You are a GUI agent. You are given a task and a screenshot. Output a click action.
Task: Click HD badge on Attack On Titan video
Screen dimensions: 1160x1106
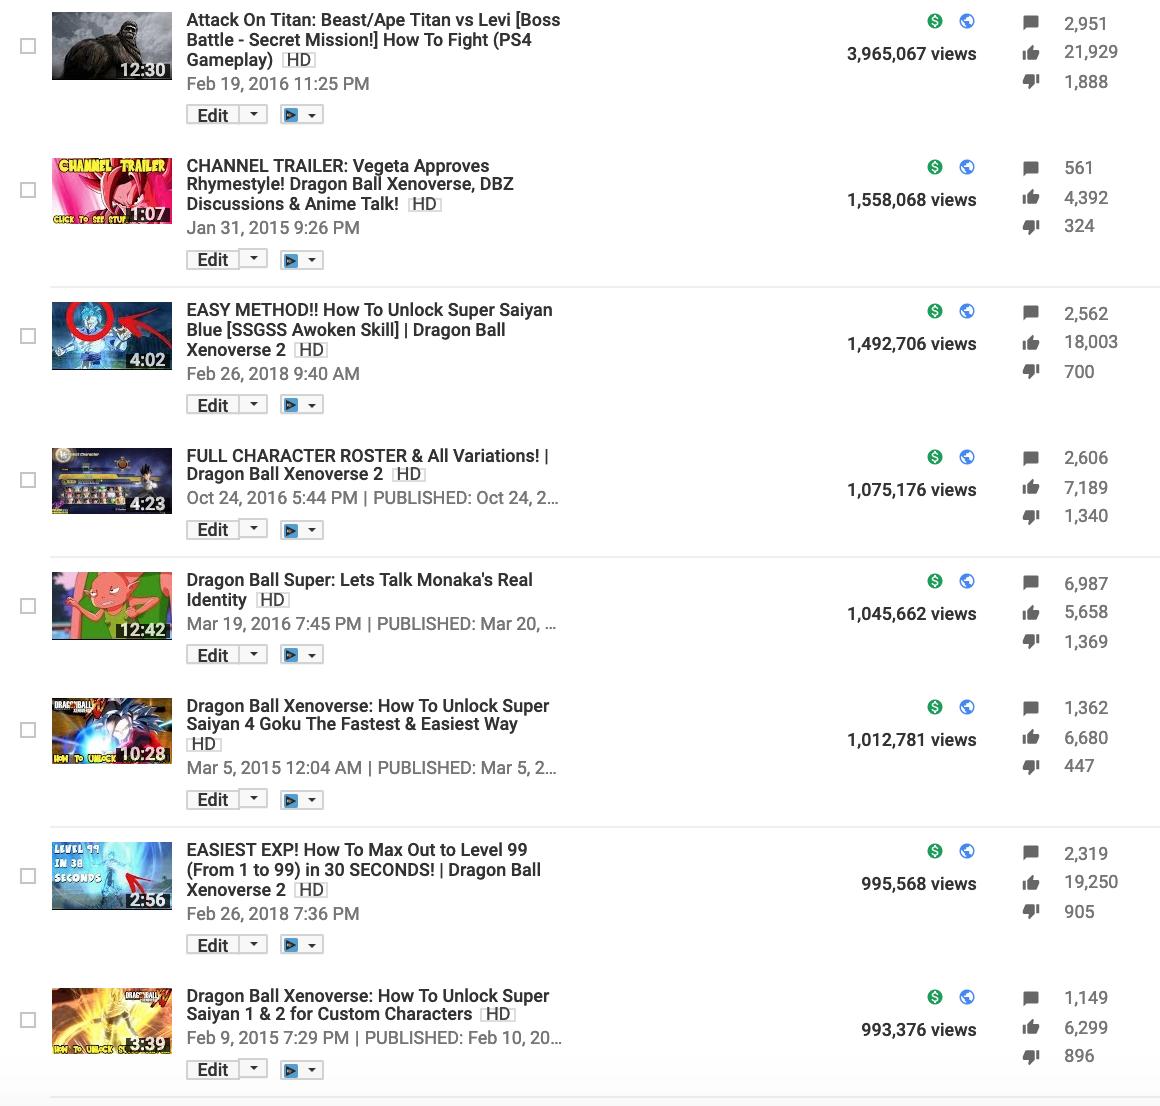(x=299, y=60)
